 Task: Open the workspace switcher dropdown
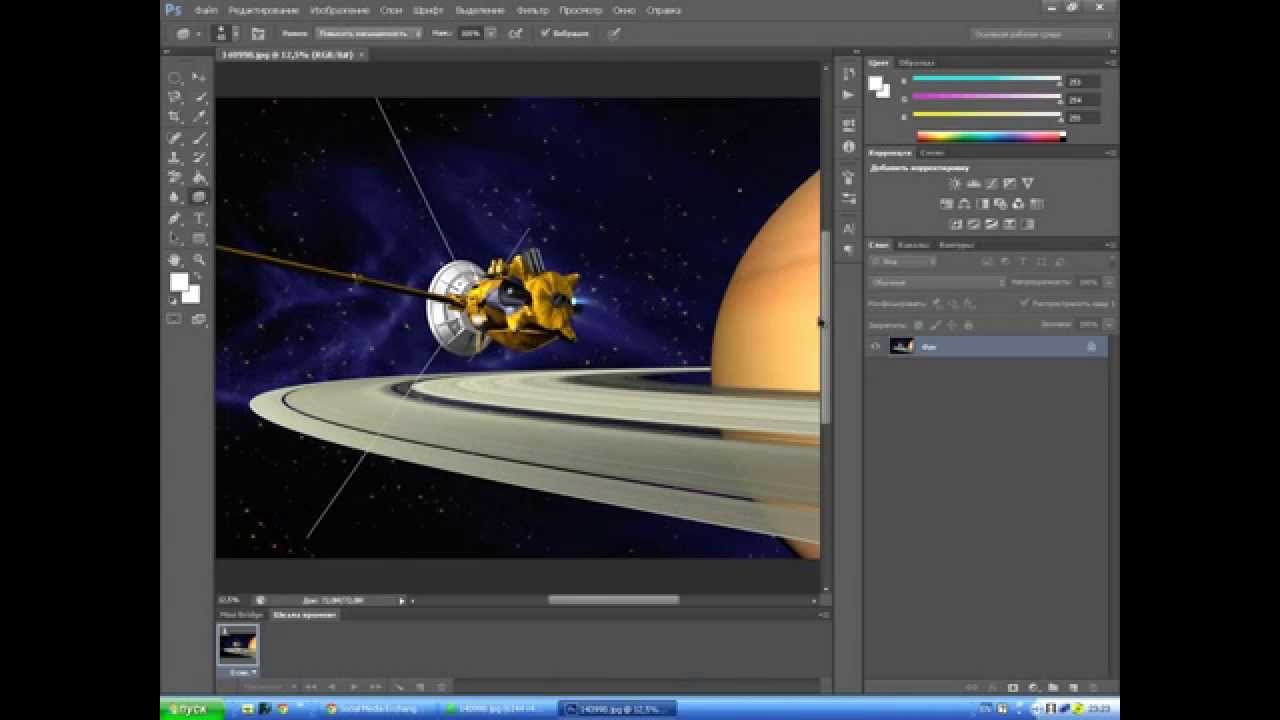[x=1041, y=34]
